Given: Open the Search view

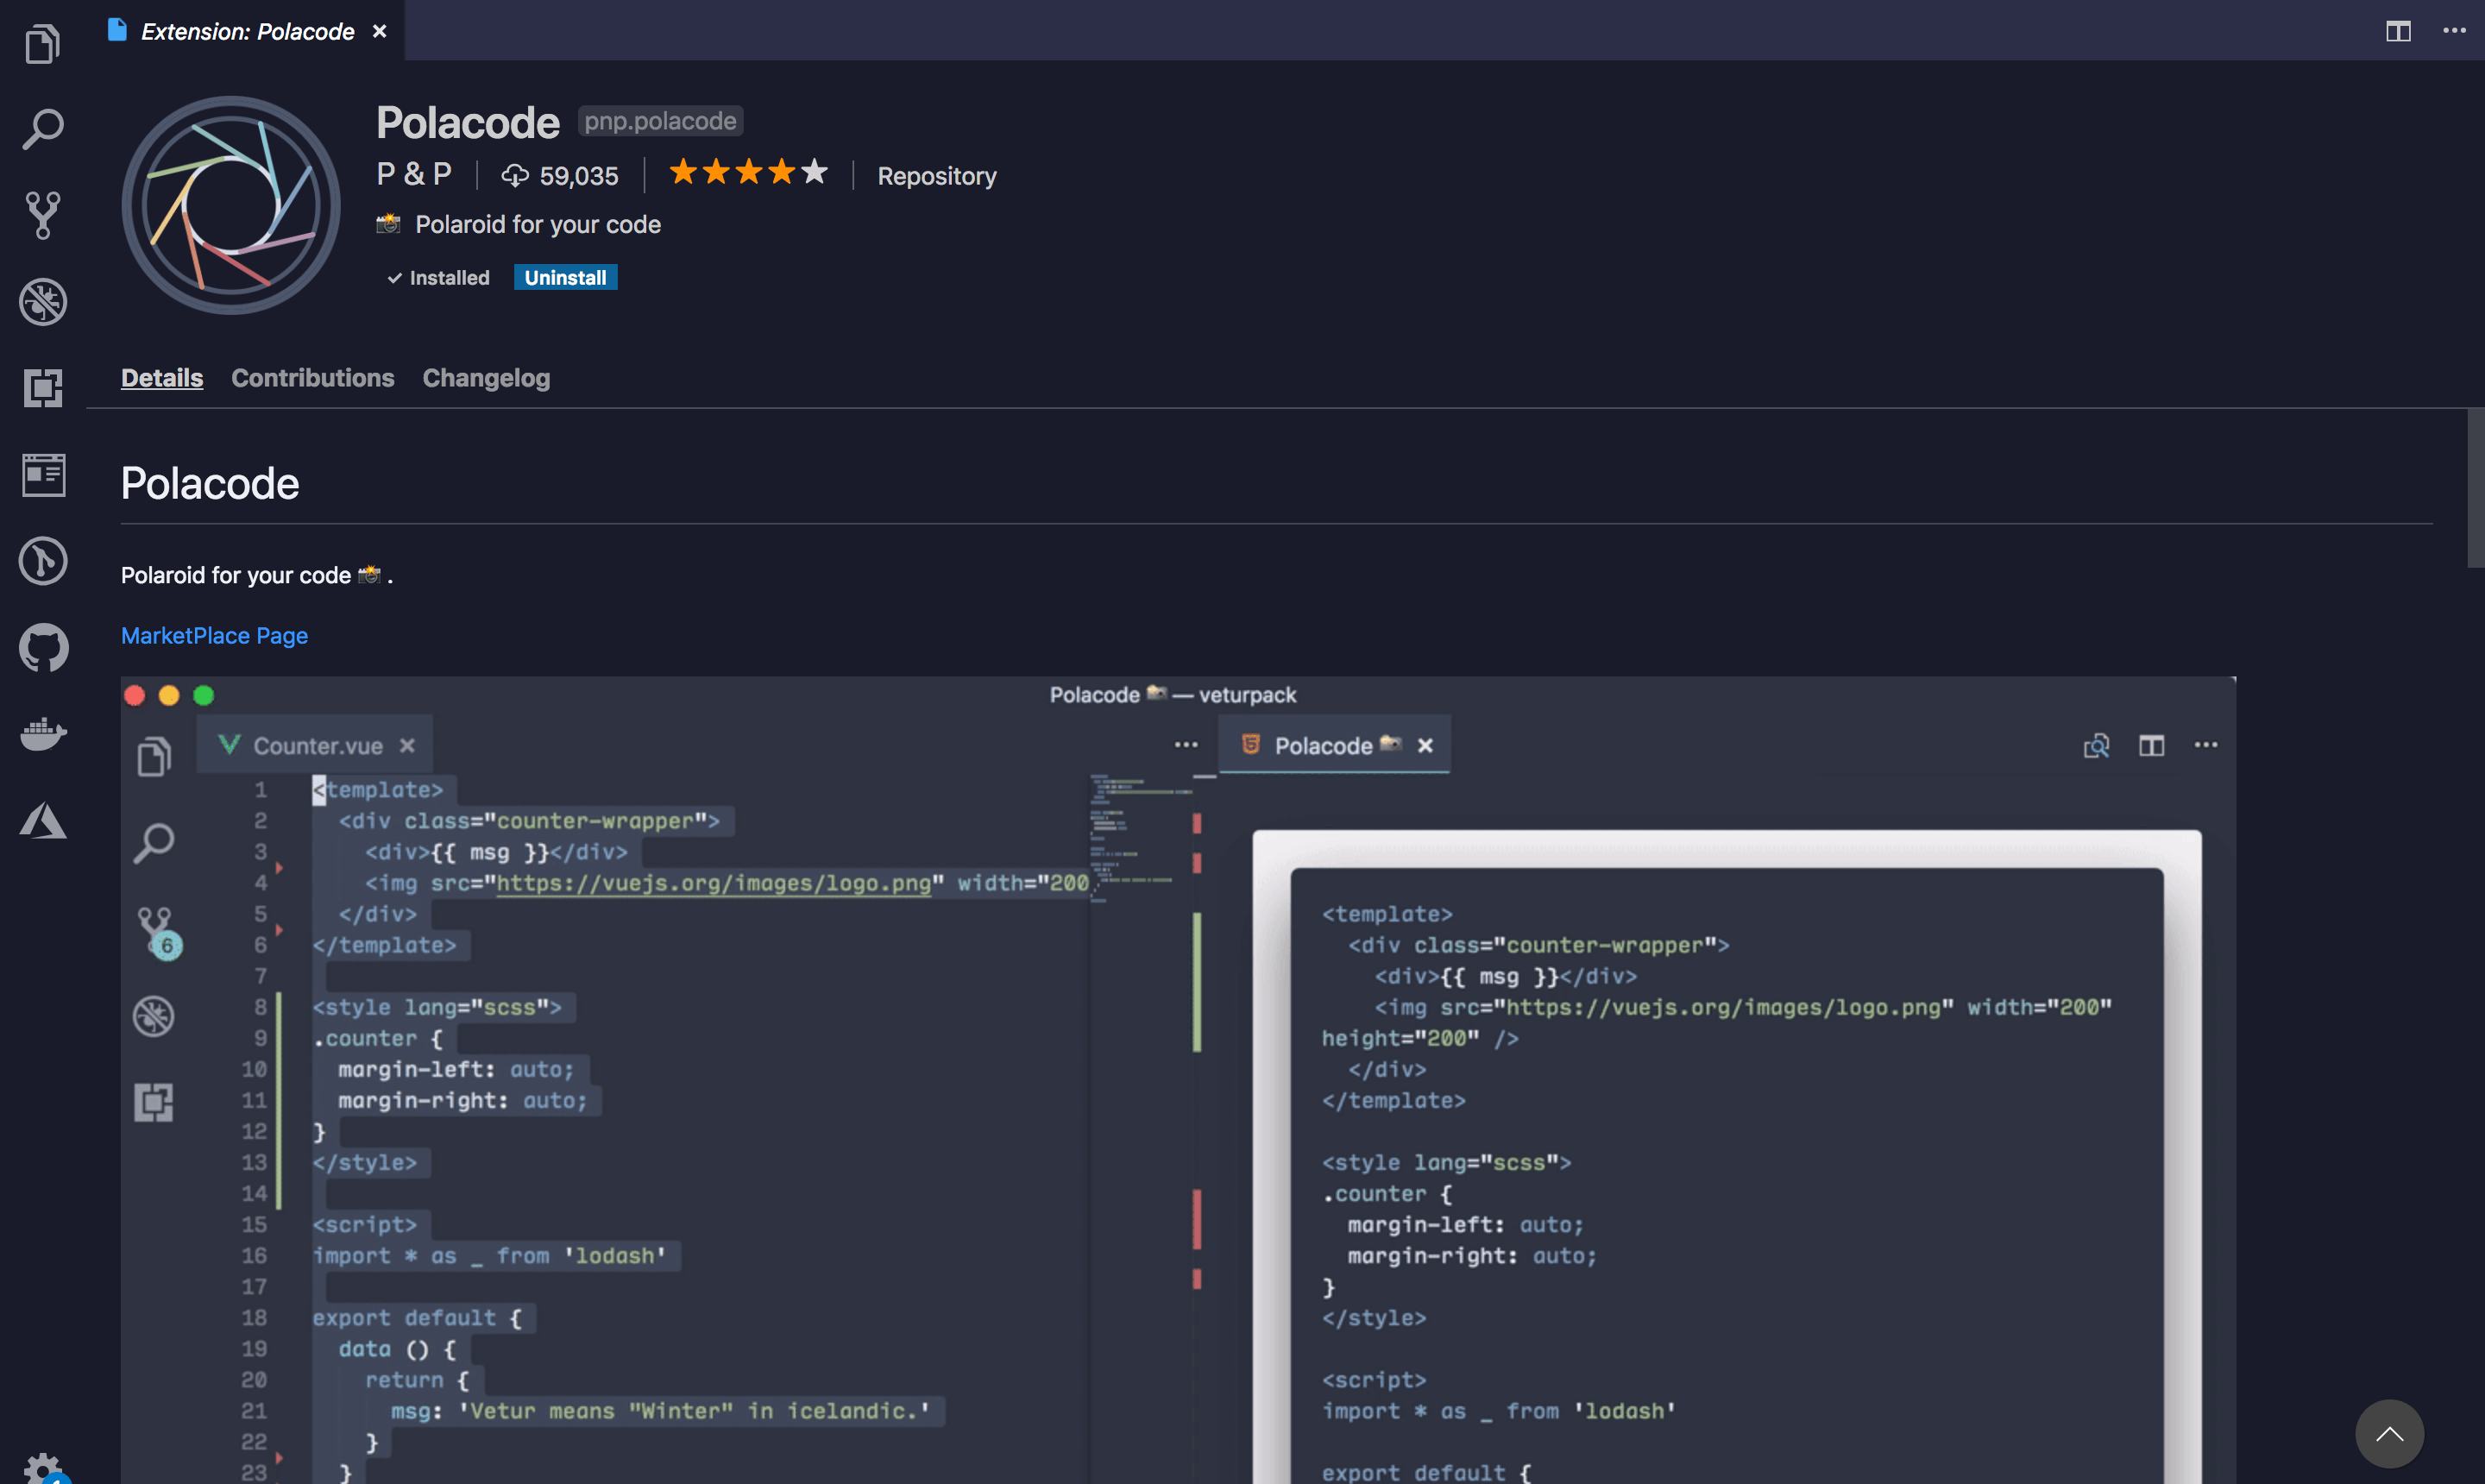Looking at the screenshot, I should (41, 128).
